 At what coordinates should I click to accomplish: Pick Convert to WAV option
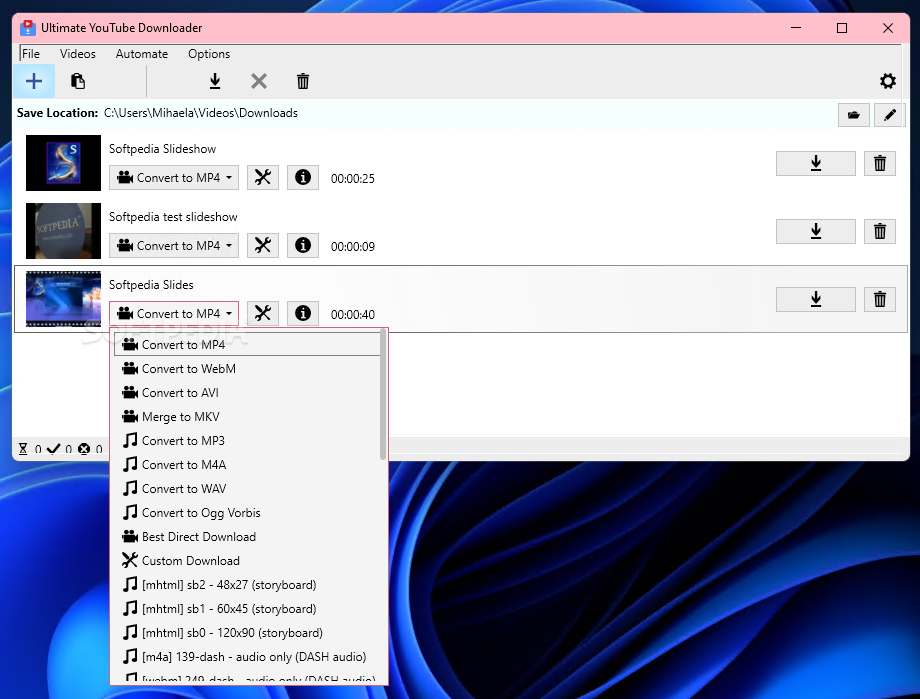(247, 489)
